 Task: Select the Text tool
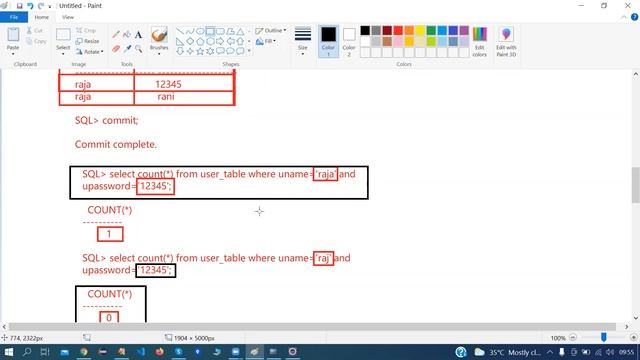click(x=138, y=35)
